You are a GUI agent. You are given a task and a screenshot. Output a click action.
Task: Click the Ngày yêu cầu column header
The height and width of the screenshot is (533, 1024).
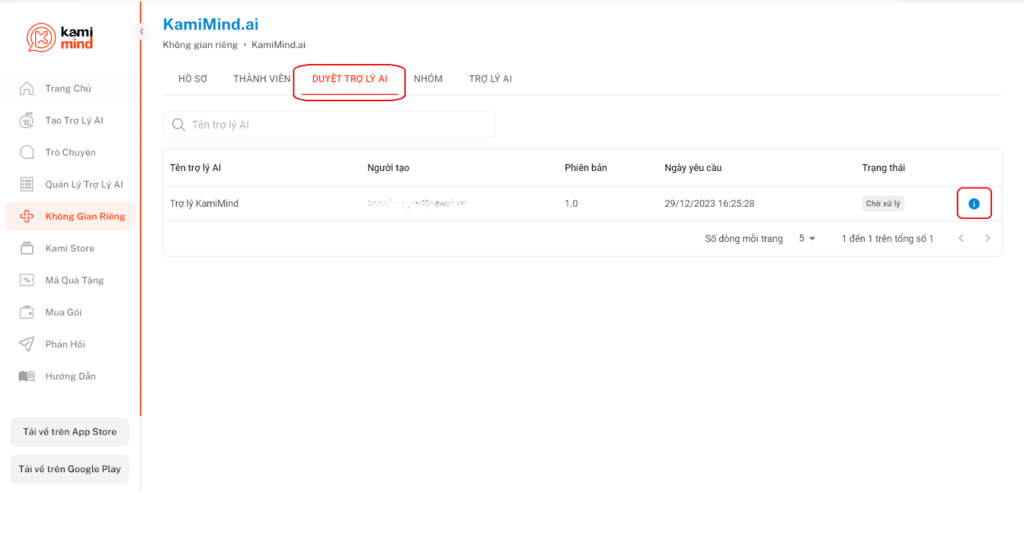click(x=693, y=168)
